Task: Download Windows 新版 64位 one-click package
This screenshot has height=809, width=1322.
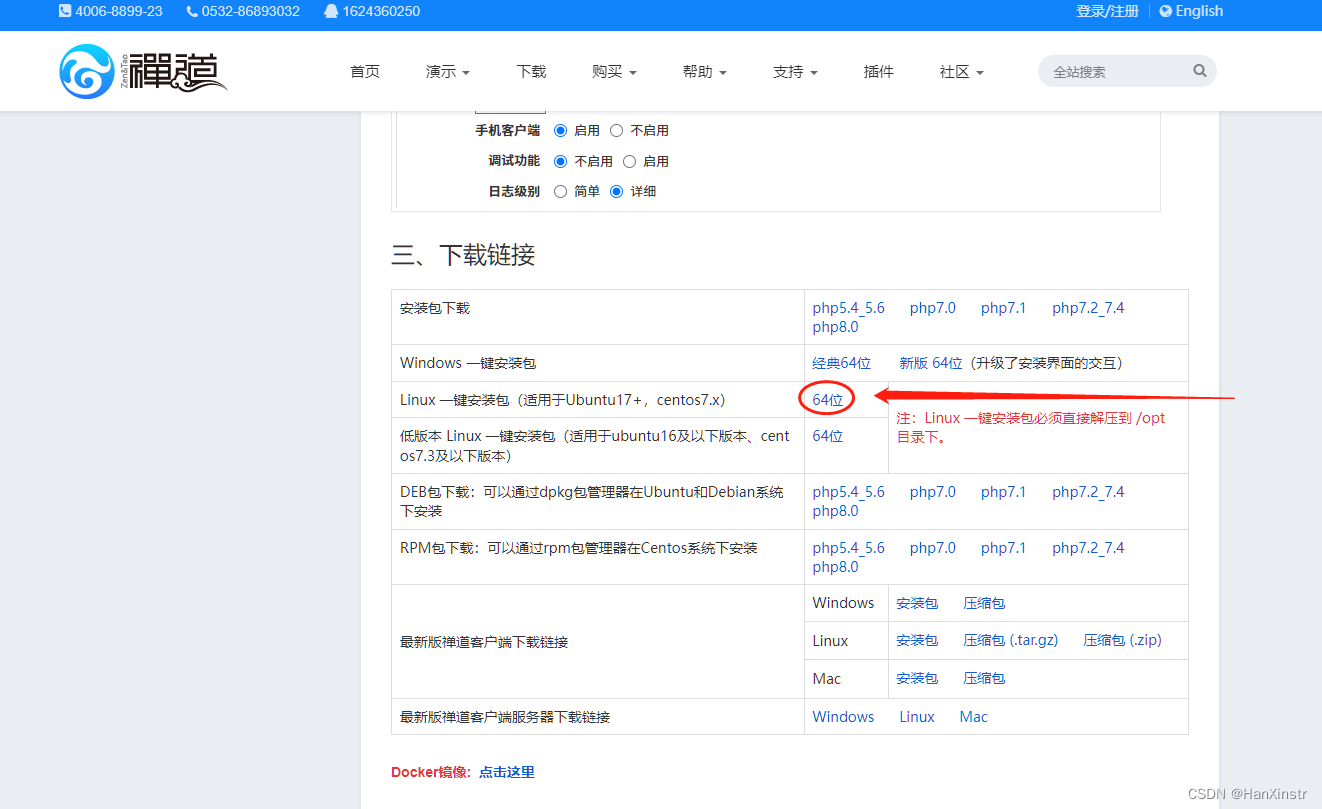Action: click(x=931, y=363)
